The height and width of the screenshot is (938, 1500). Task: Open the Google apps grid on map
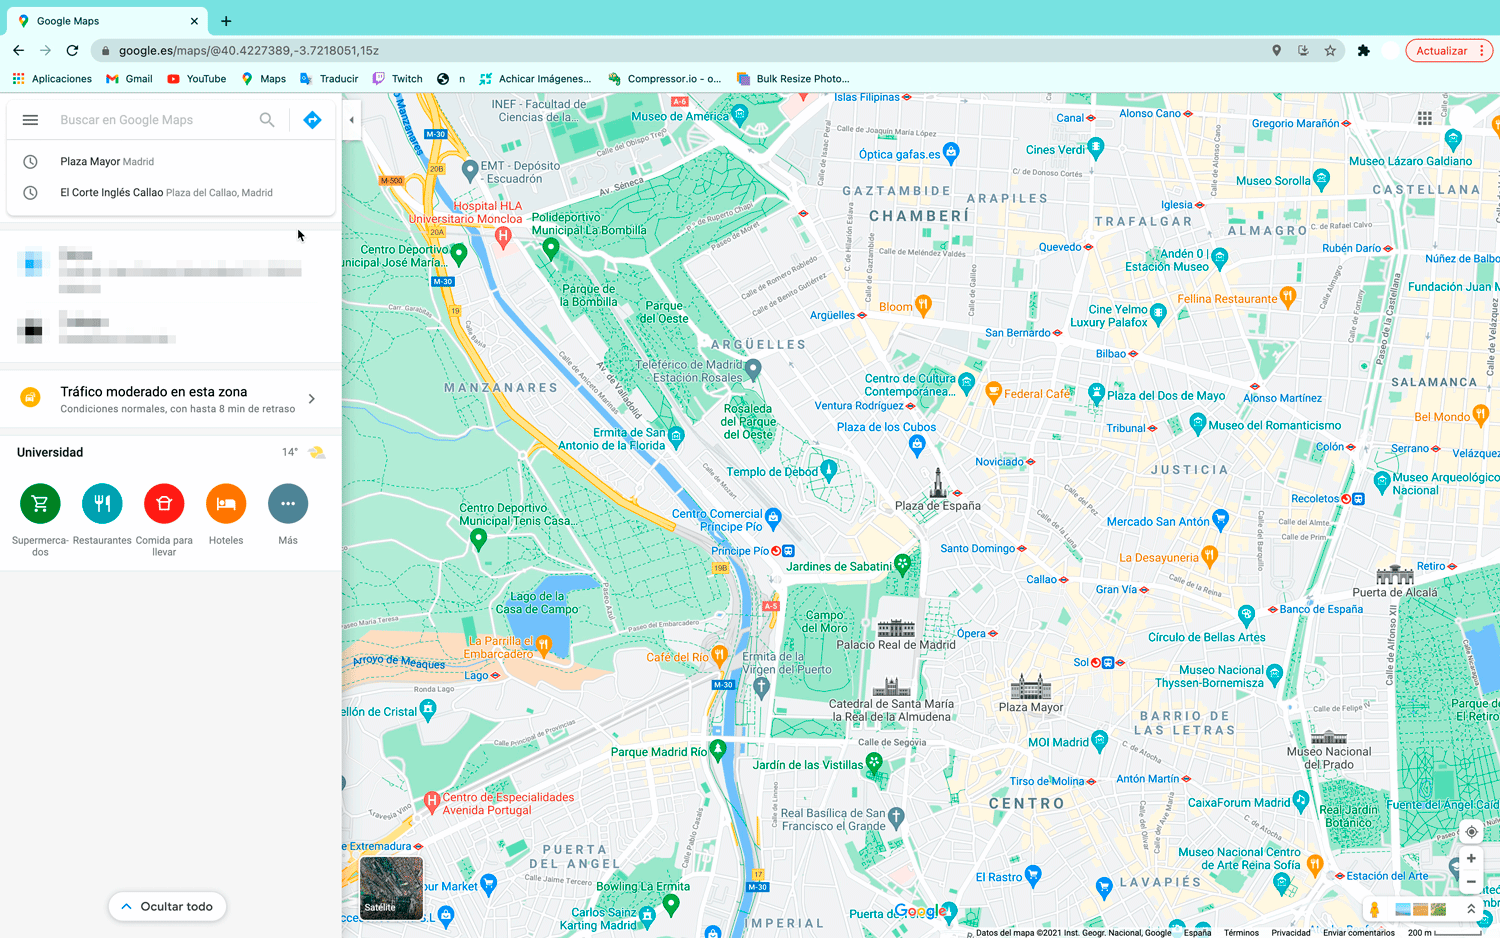1425,118
